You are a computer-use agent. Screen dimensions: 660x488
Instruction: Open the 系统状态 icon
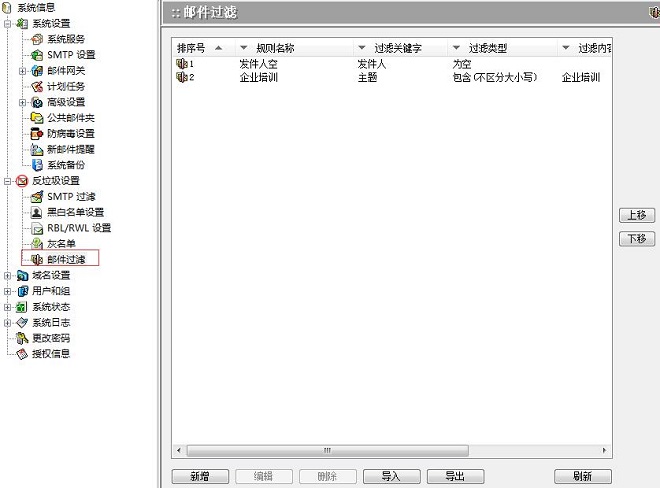pos(22,307)
